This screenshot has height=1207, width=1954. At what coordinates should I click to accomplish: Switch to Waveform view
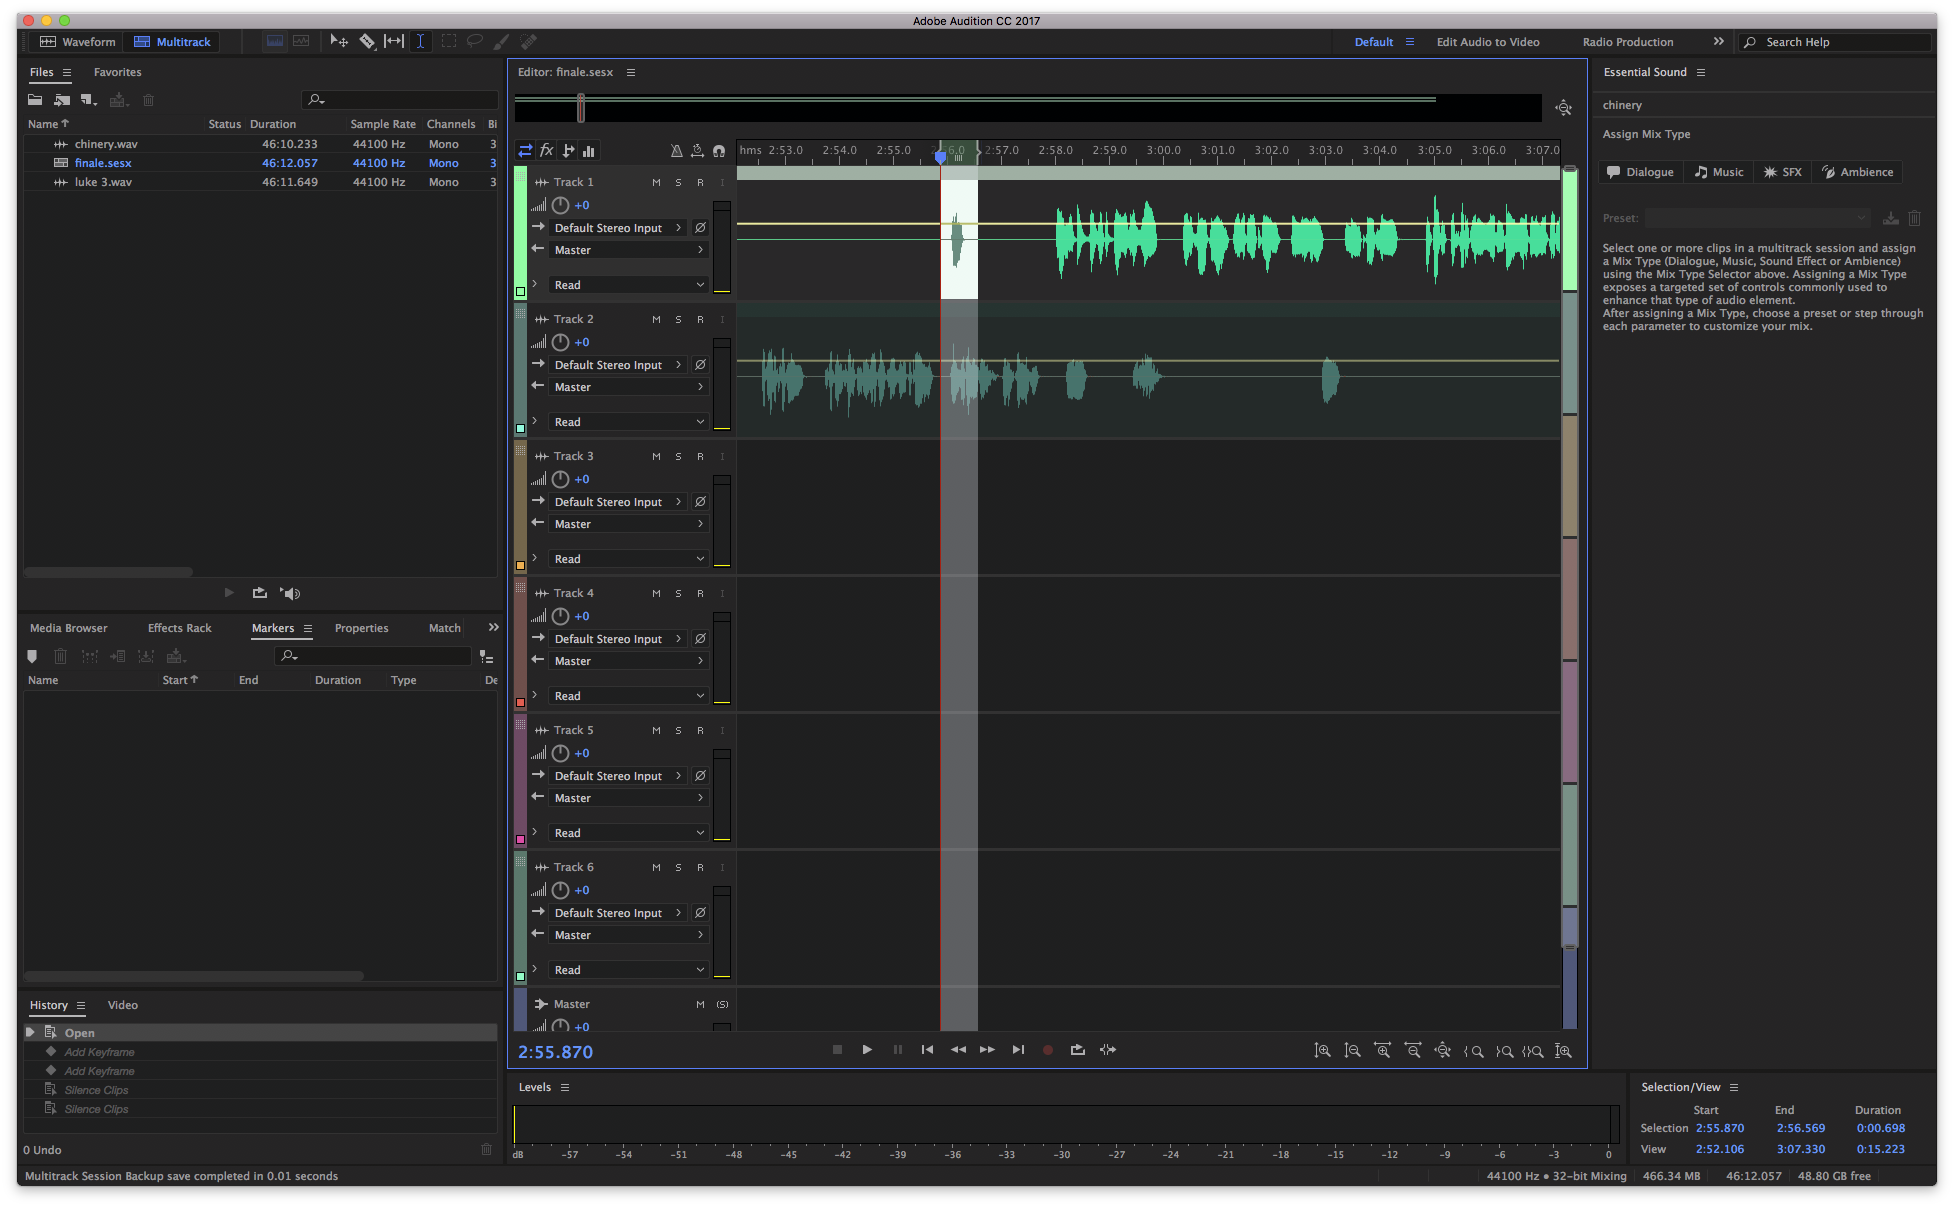click(x=77, y=42)
